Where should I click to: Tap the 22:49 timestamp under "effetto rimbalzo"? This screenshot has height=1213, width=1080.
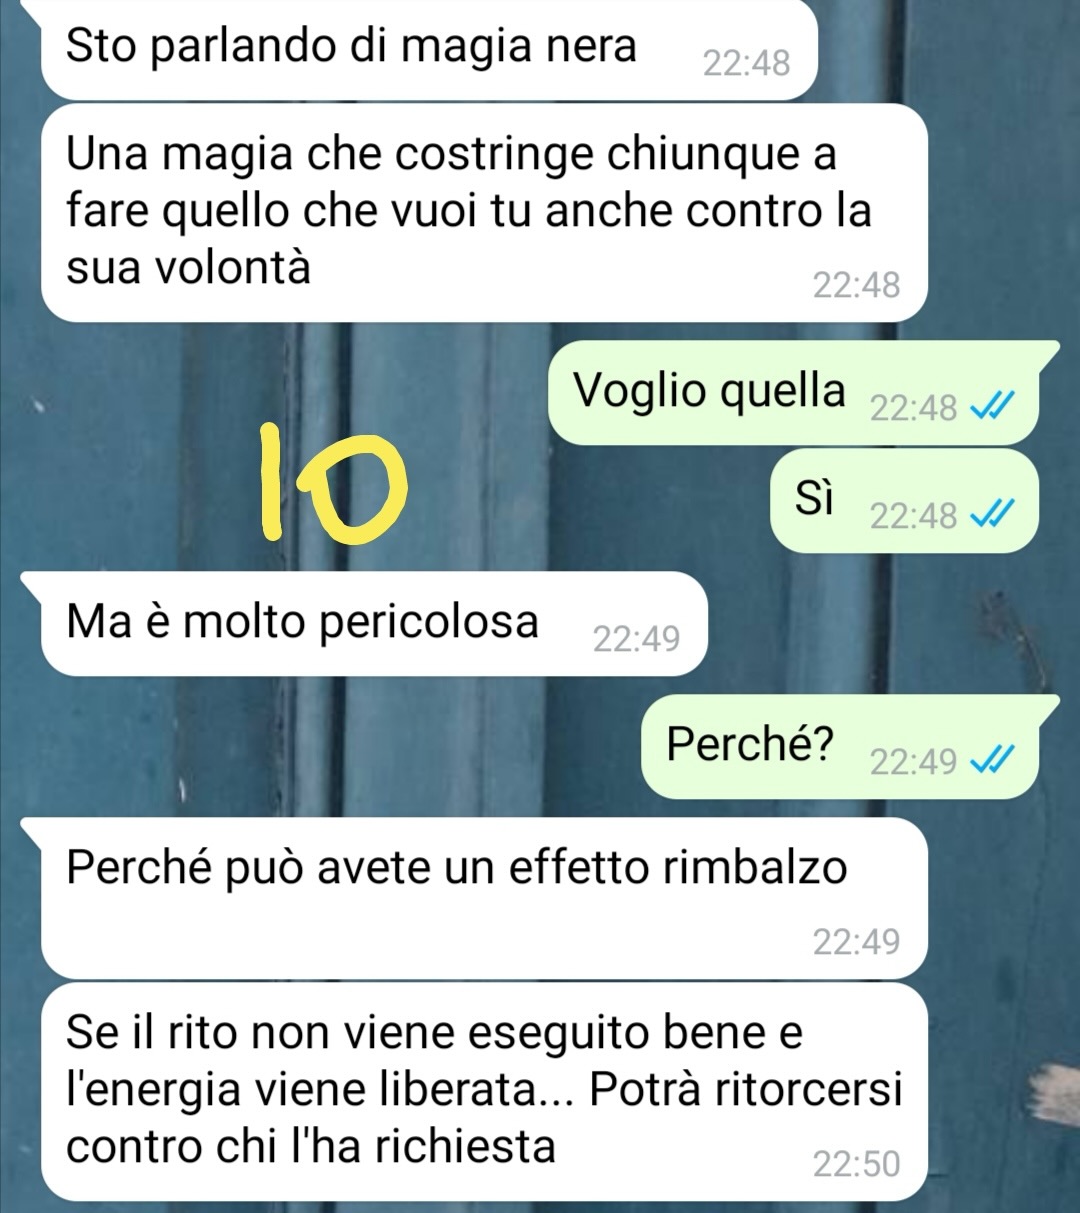(x=856, y=941)
